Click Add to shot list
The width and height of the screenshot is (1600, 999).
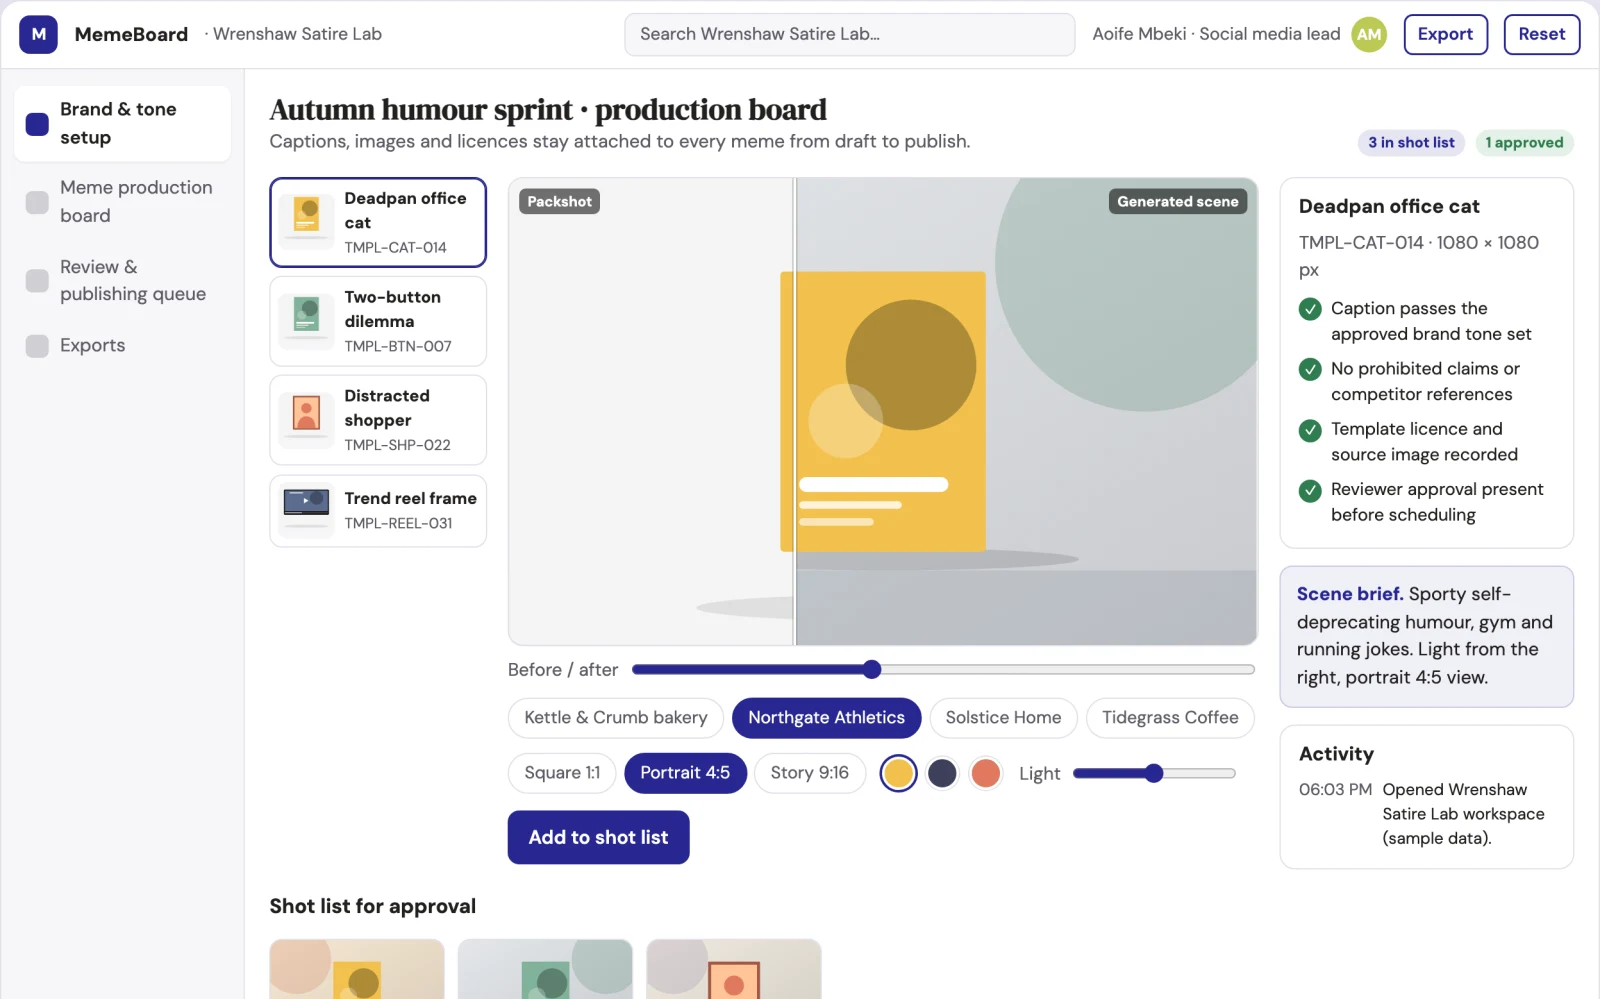[598, 838]
